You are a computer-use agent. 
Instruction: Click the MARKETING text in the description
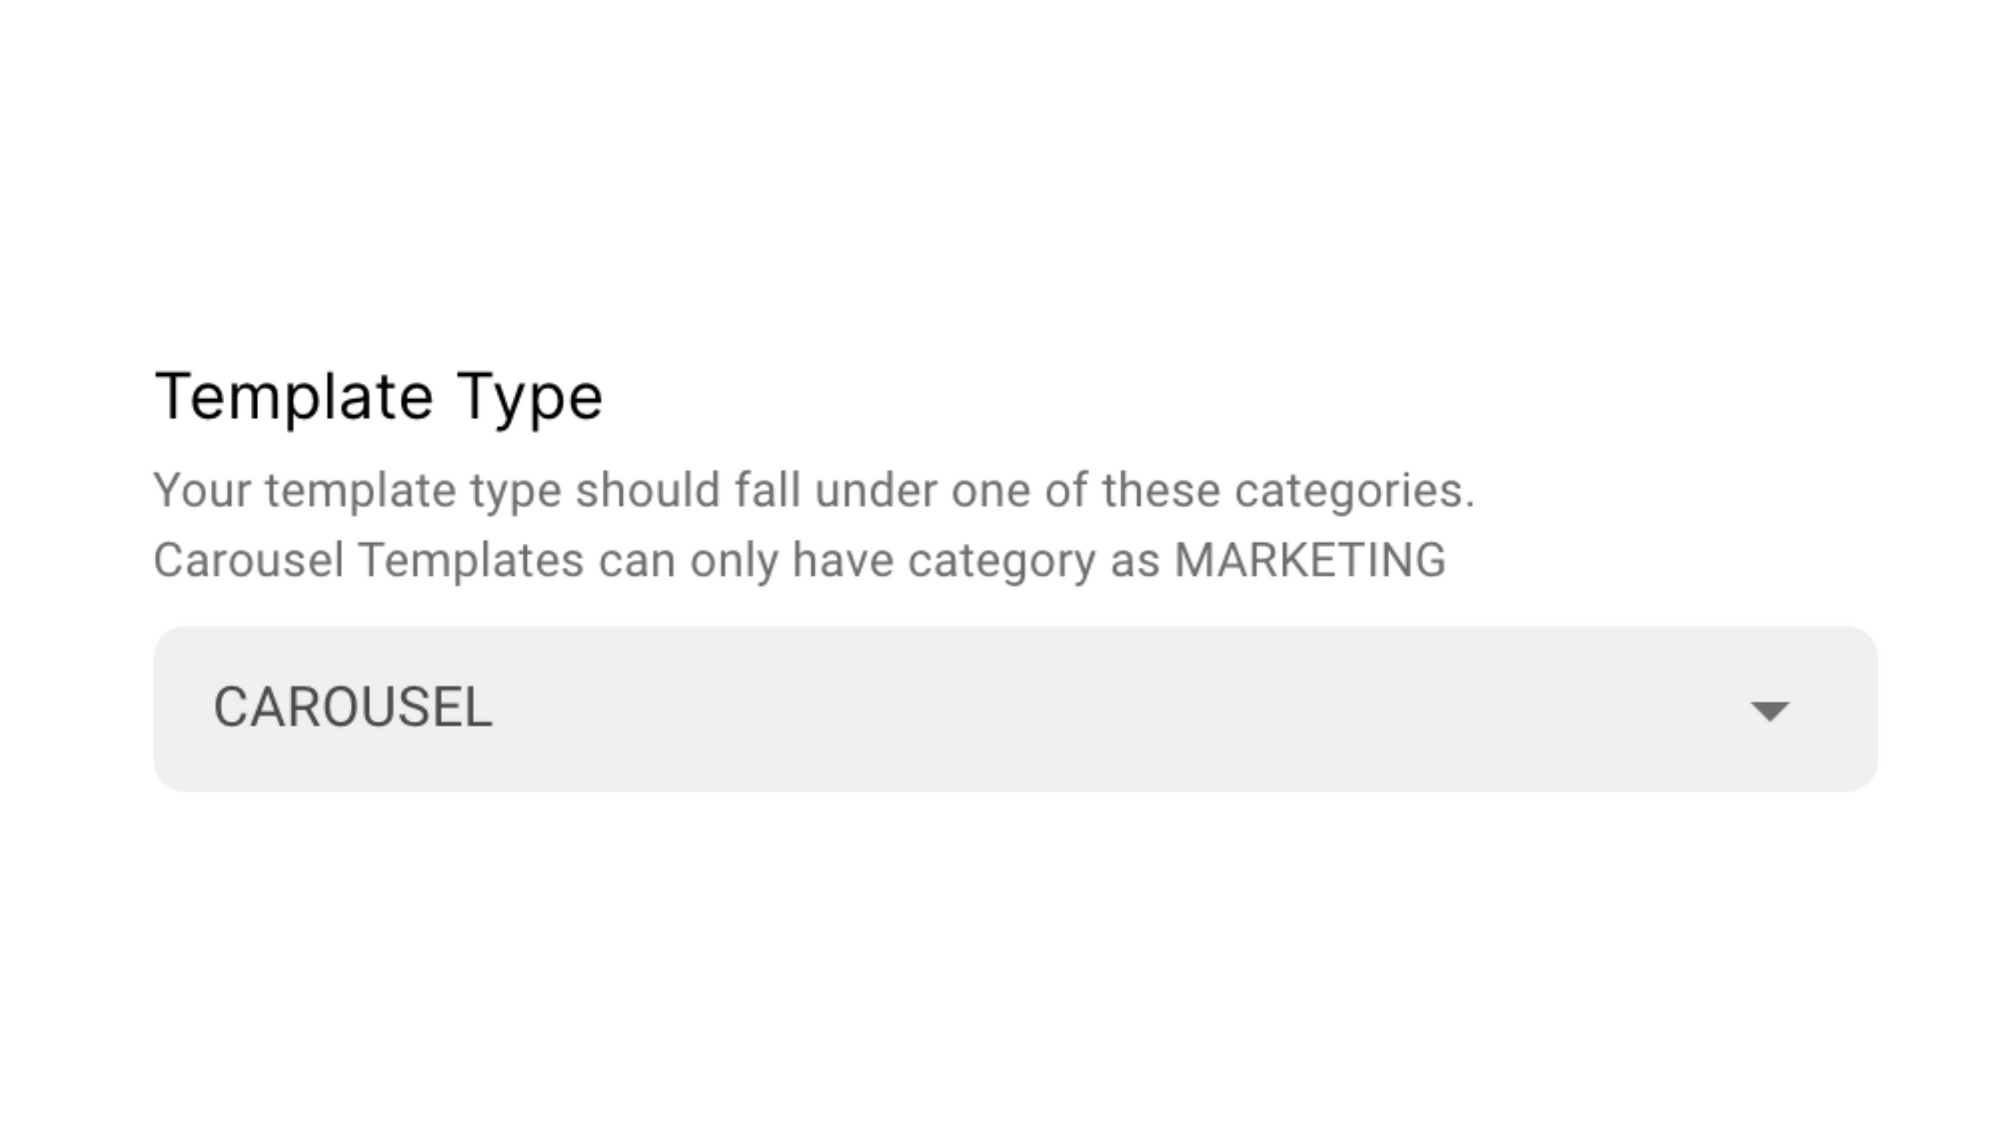click(1310, 560)
